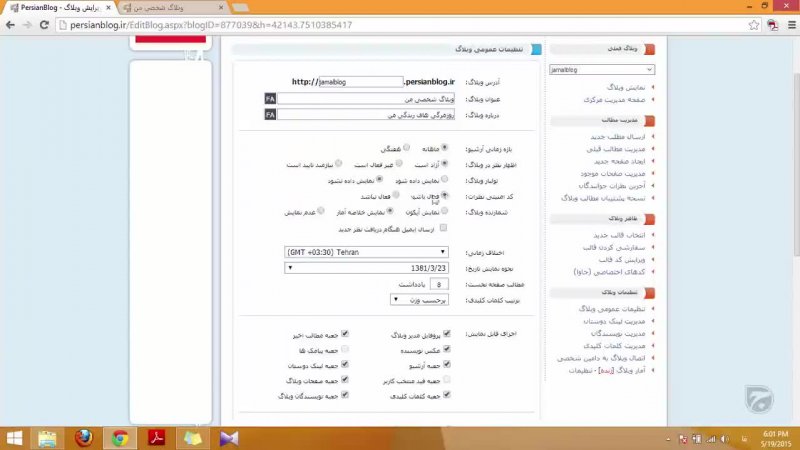Screen dimensions: 800x450
Task: Reload the page with the refresh icon
Action: 44,24
